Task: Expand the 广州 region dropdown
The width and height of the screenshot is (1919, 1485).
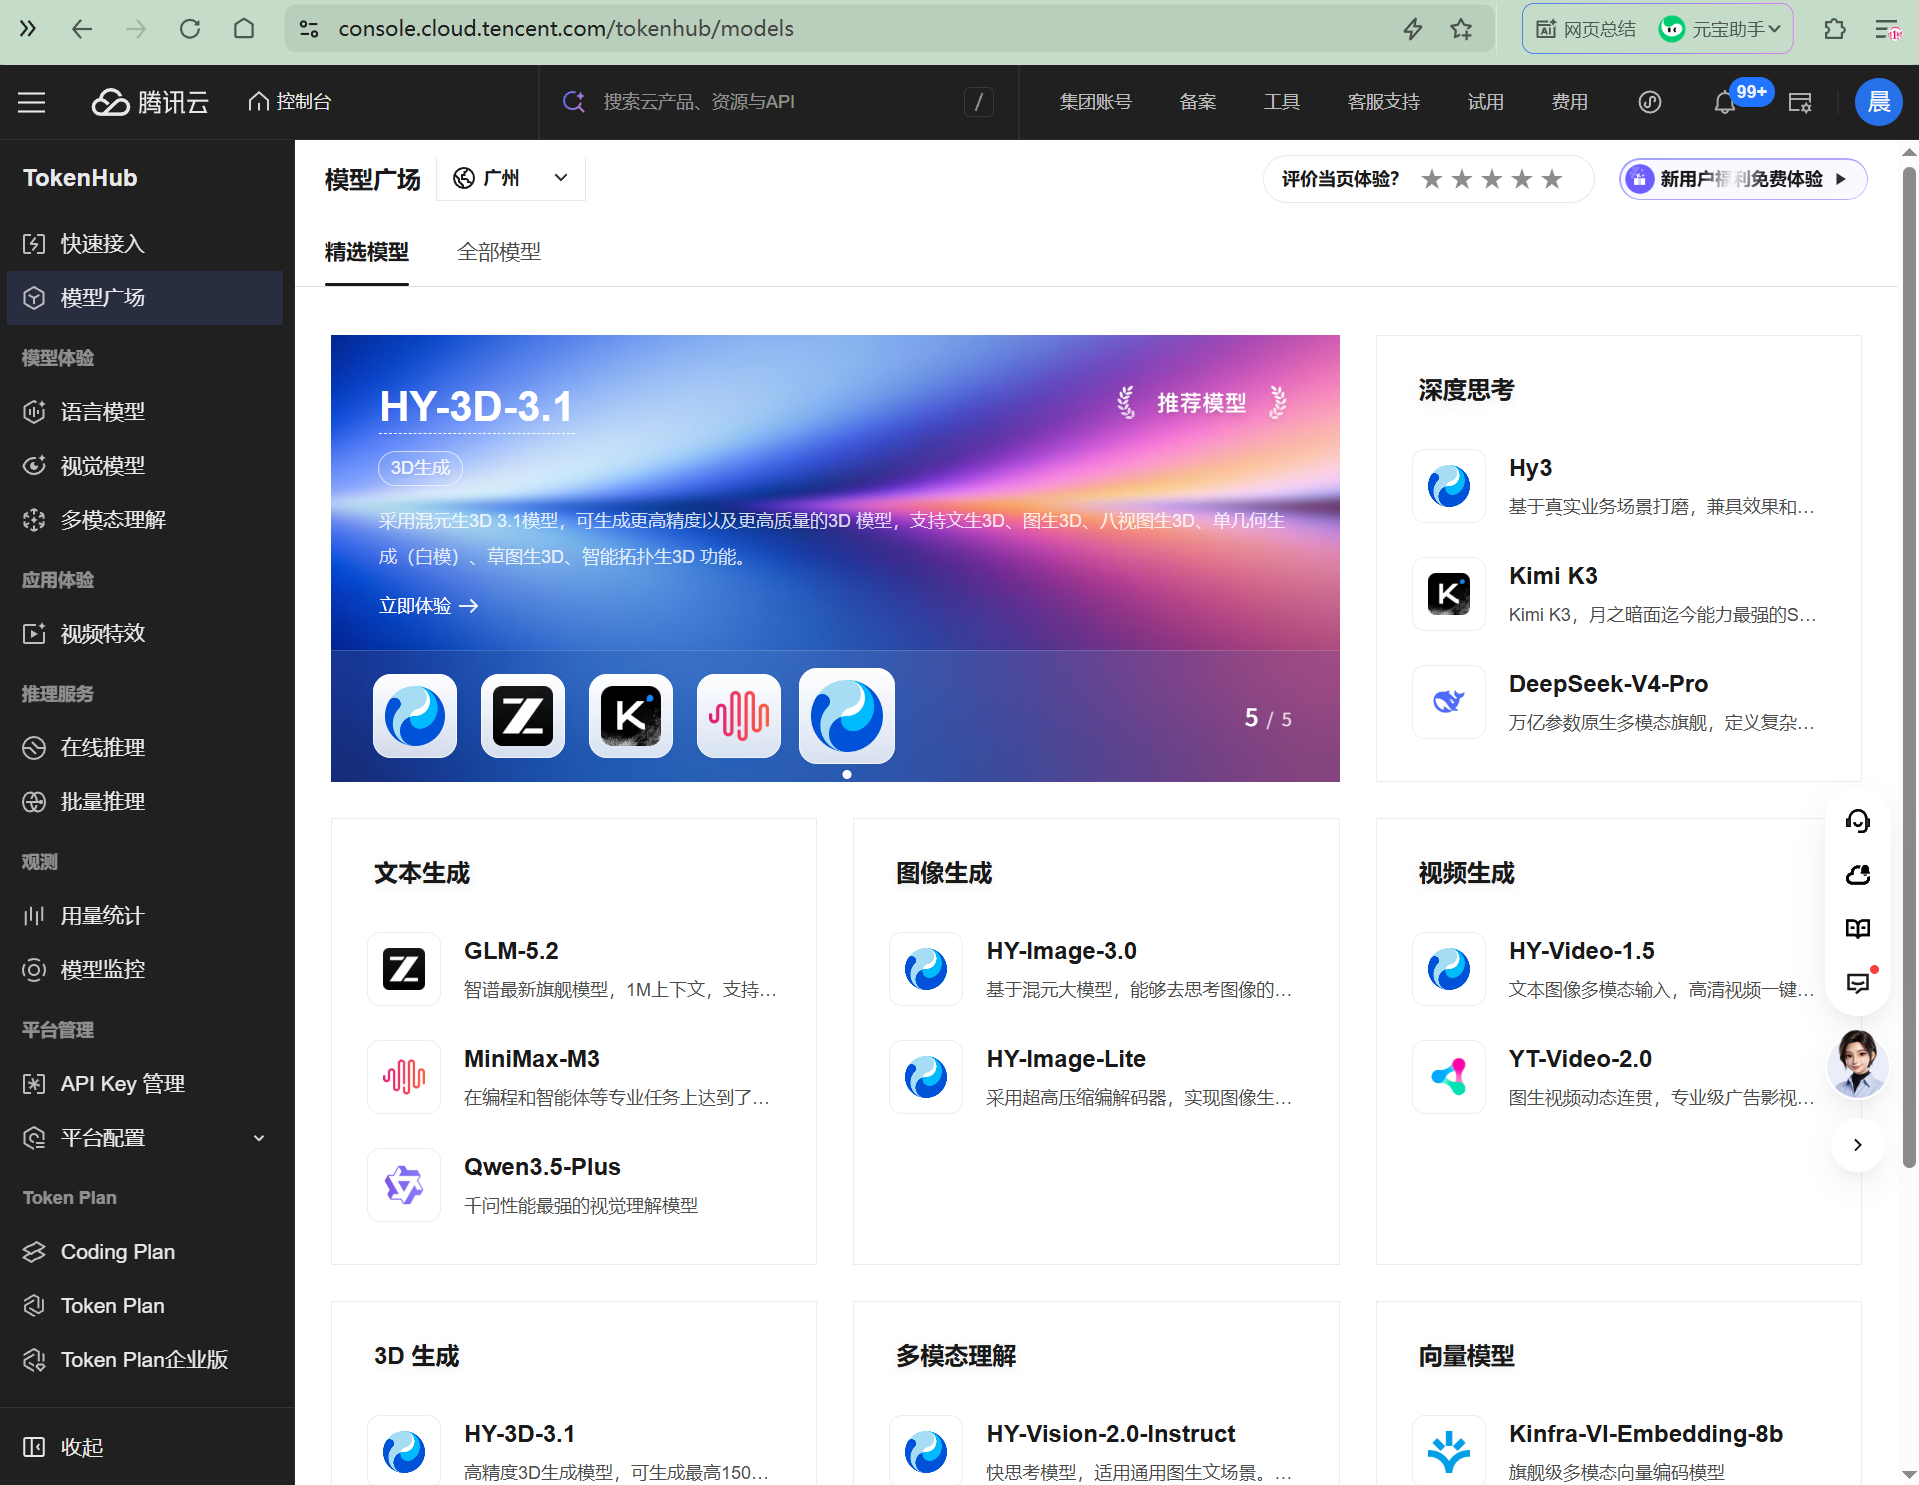Action: 511,178
